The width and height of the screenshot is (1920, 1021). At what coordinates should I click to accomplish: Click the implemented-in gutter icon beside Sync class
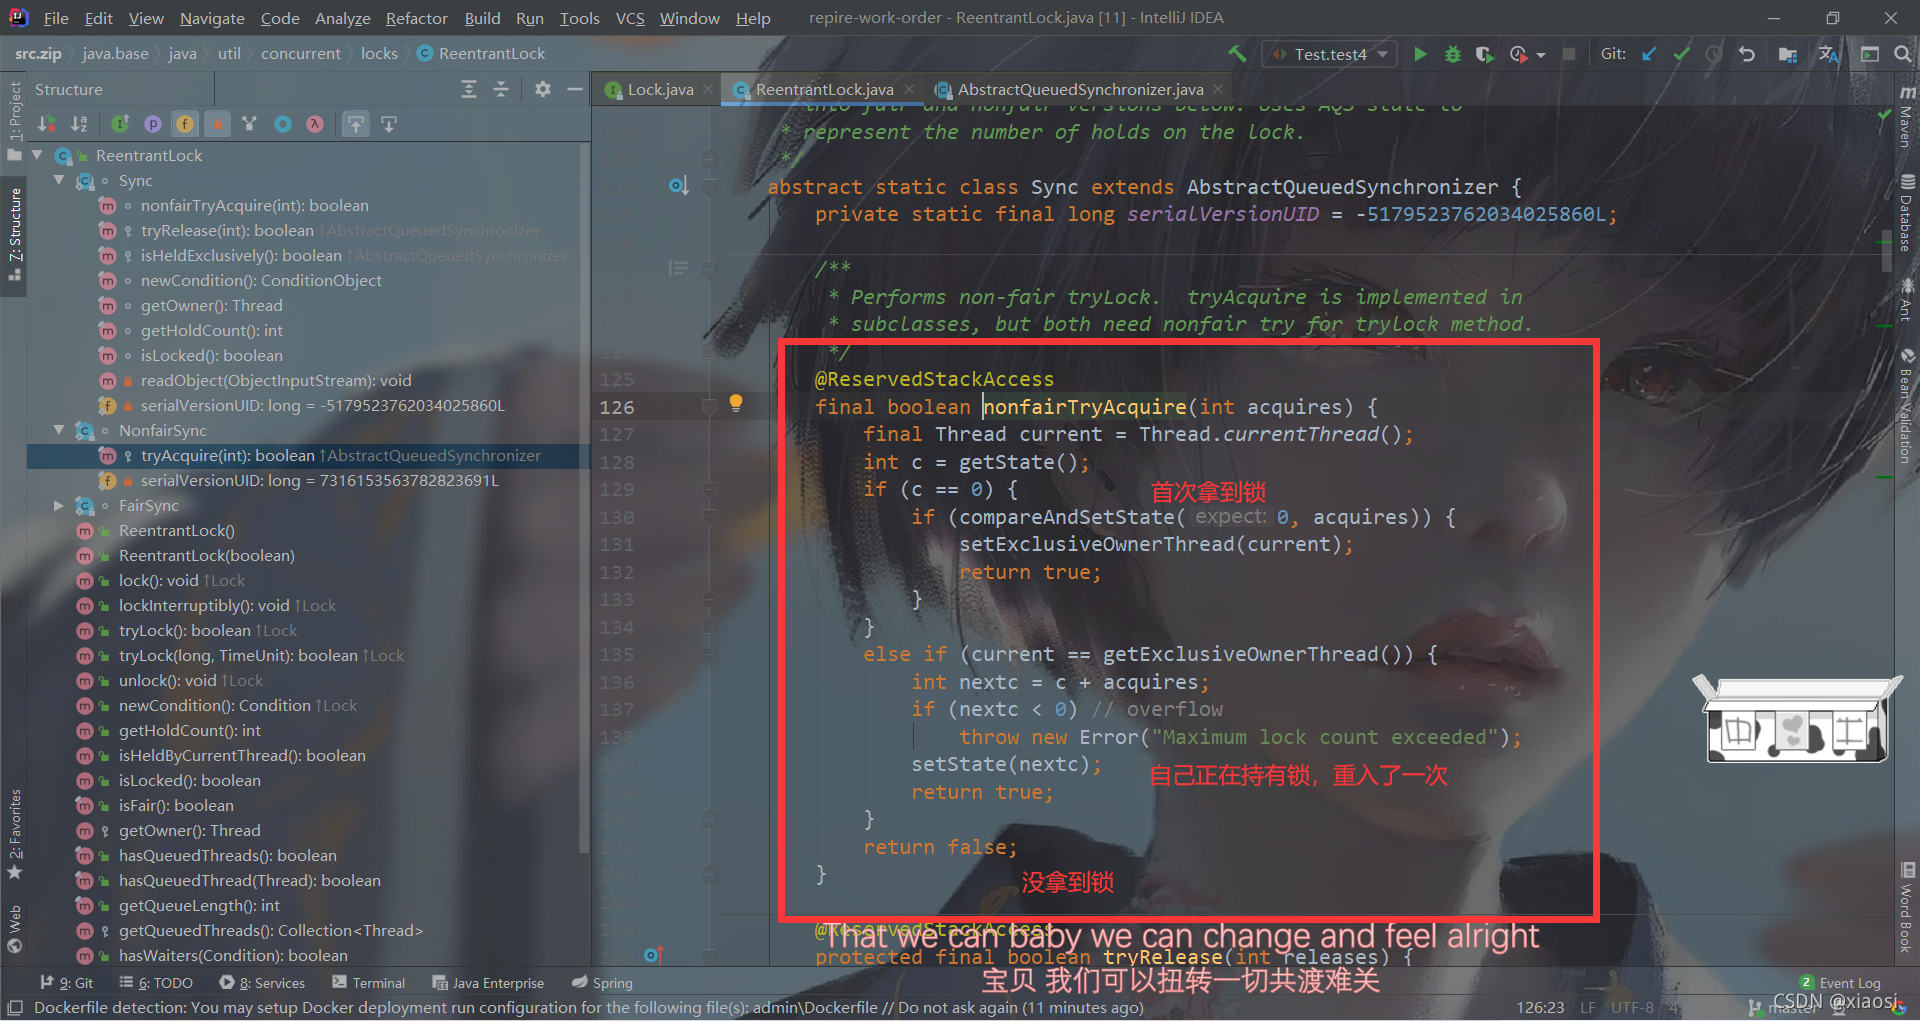[x=679, y=185]
